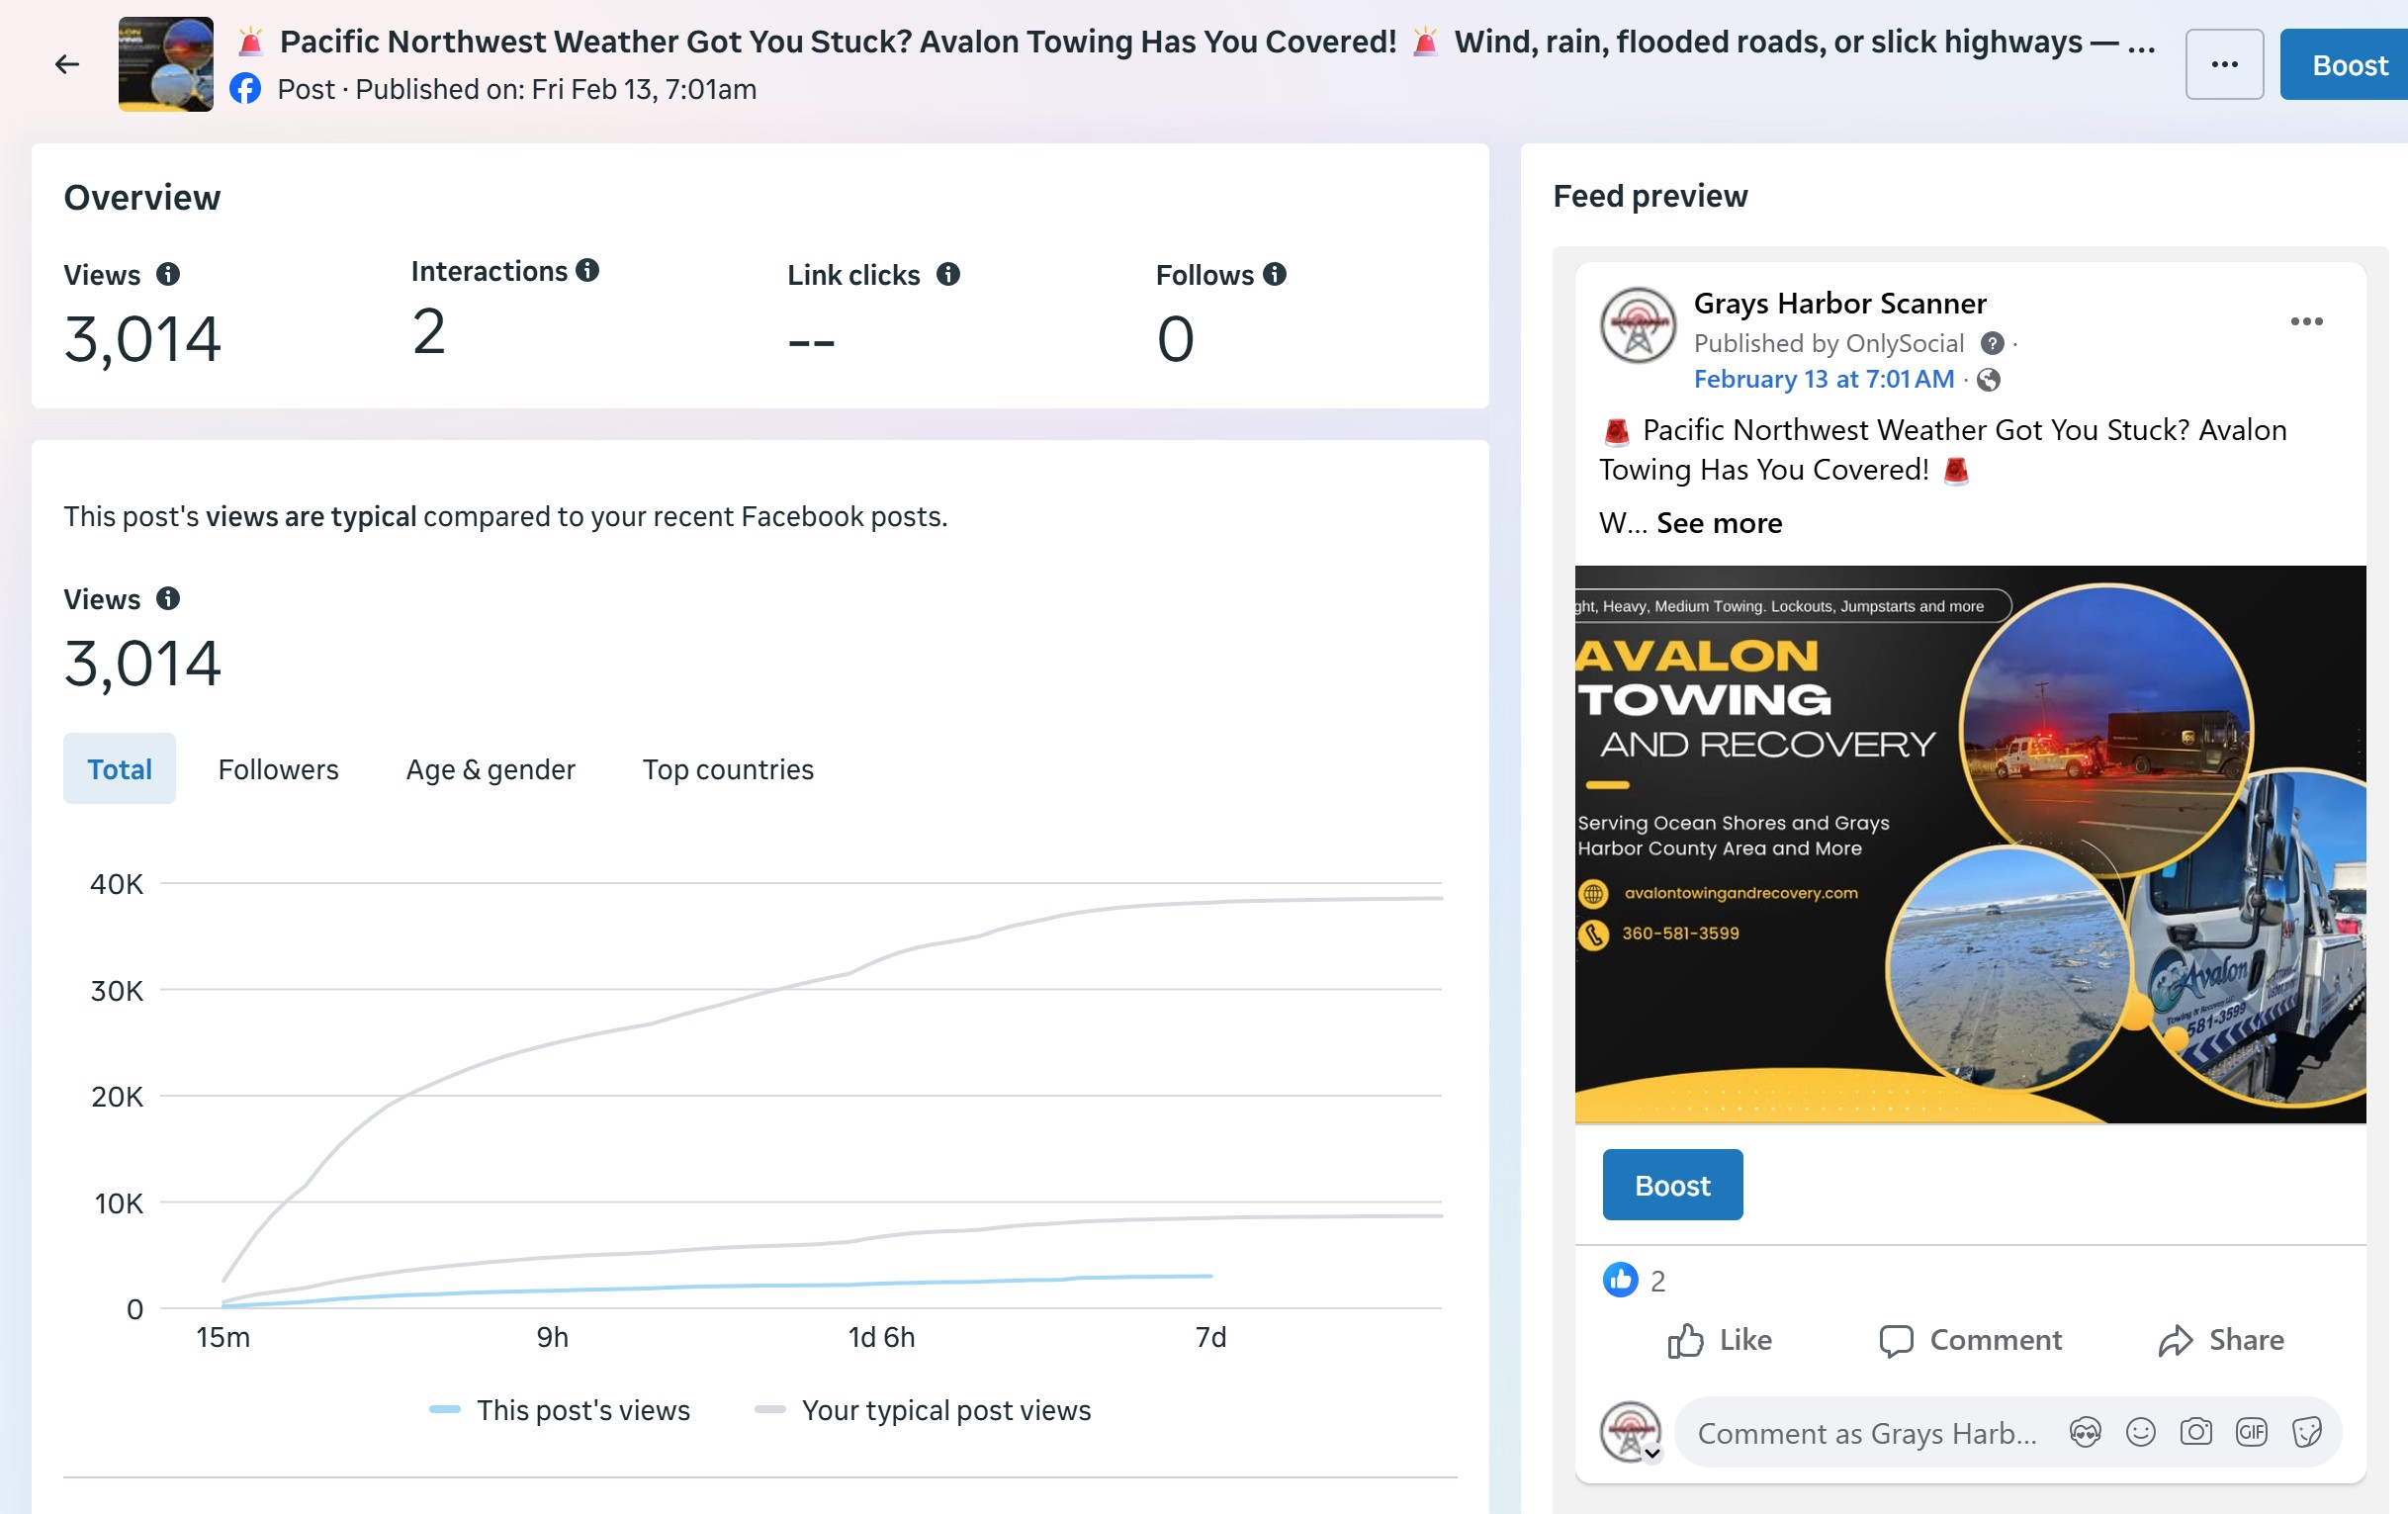Open the feed post's three-dot options menu
2408x1514 pixels.
[2306, 321]
